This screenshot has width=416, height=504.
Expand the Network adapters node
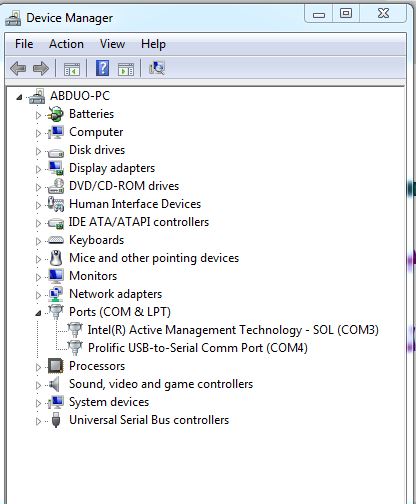pyautogui.click(x=38, y=295)
